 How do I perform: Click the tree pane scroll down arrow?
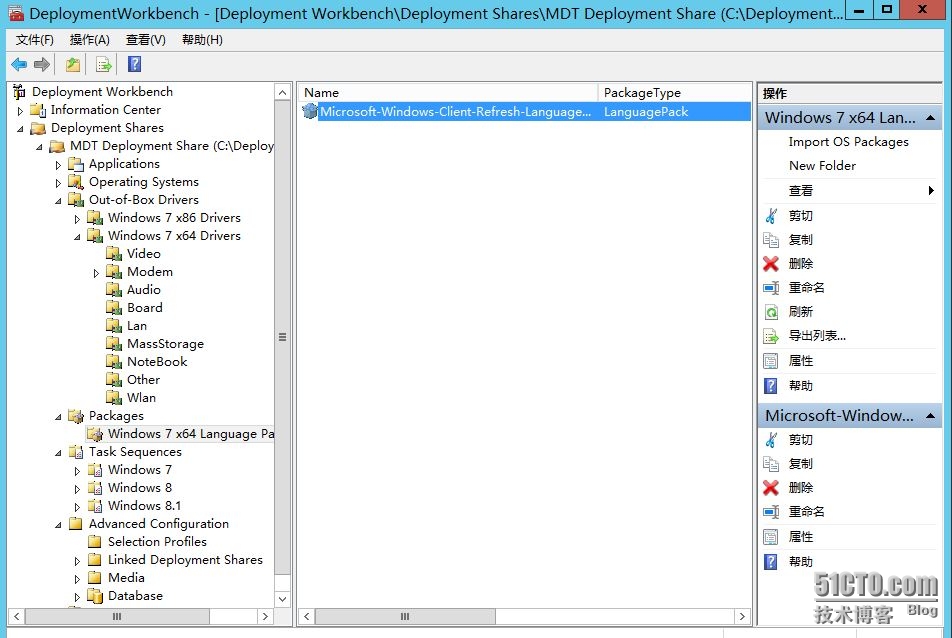coord(282,599)
